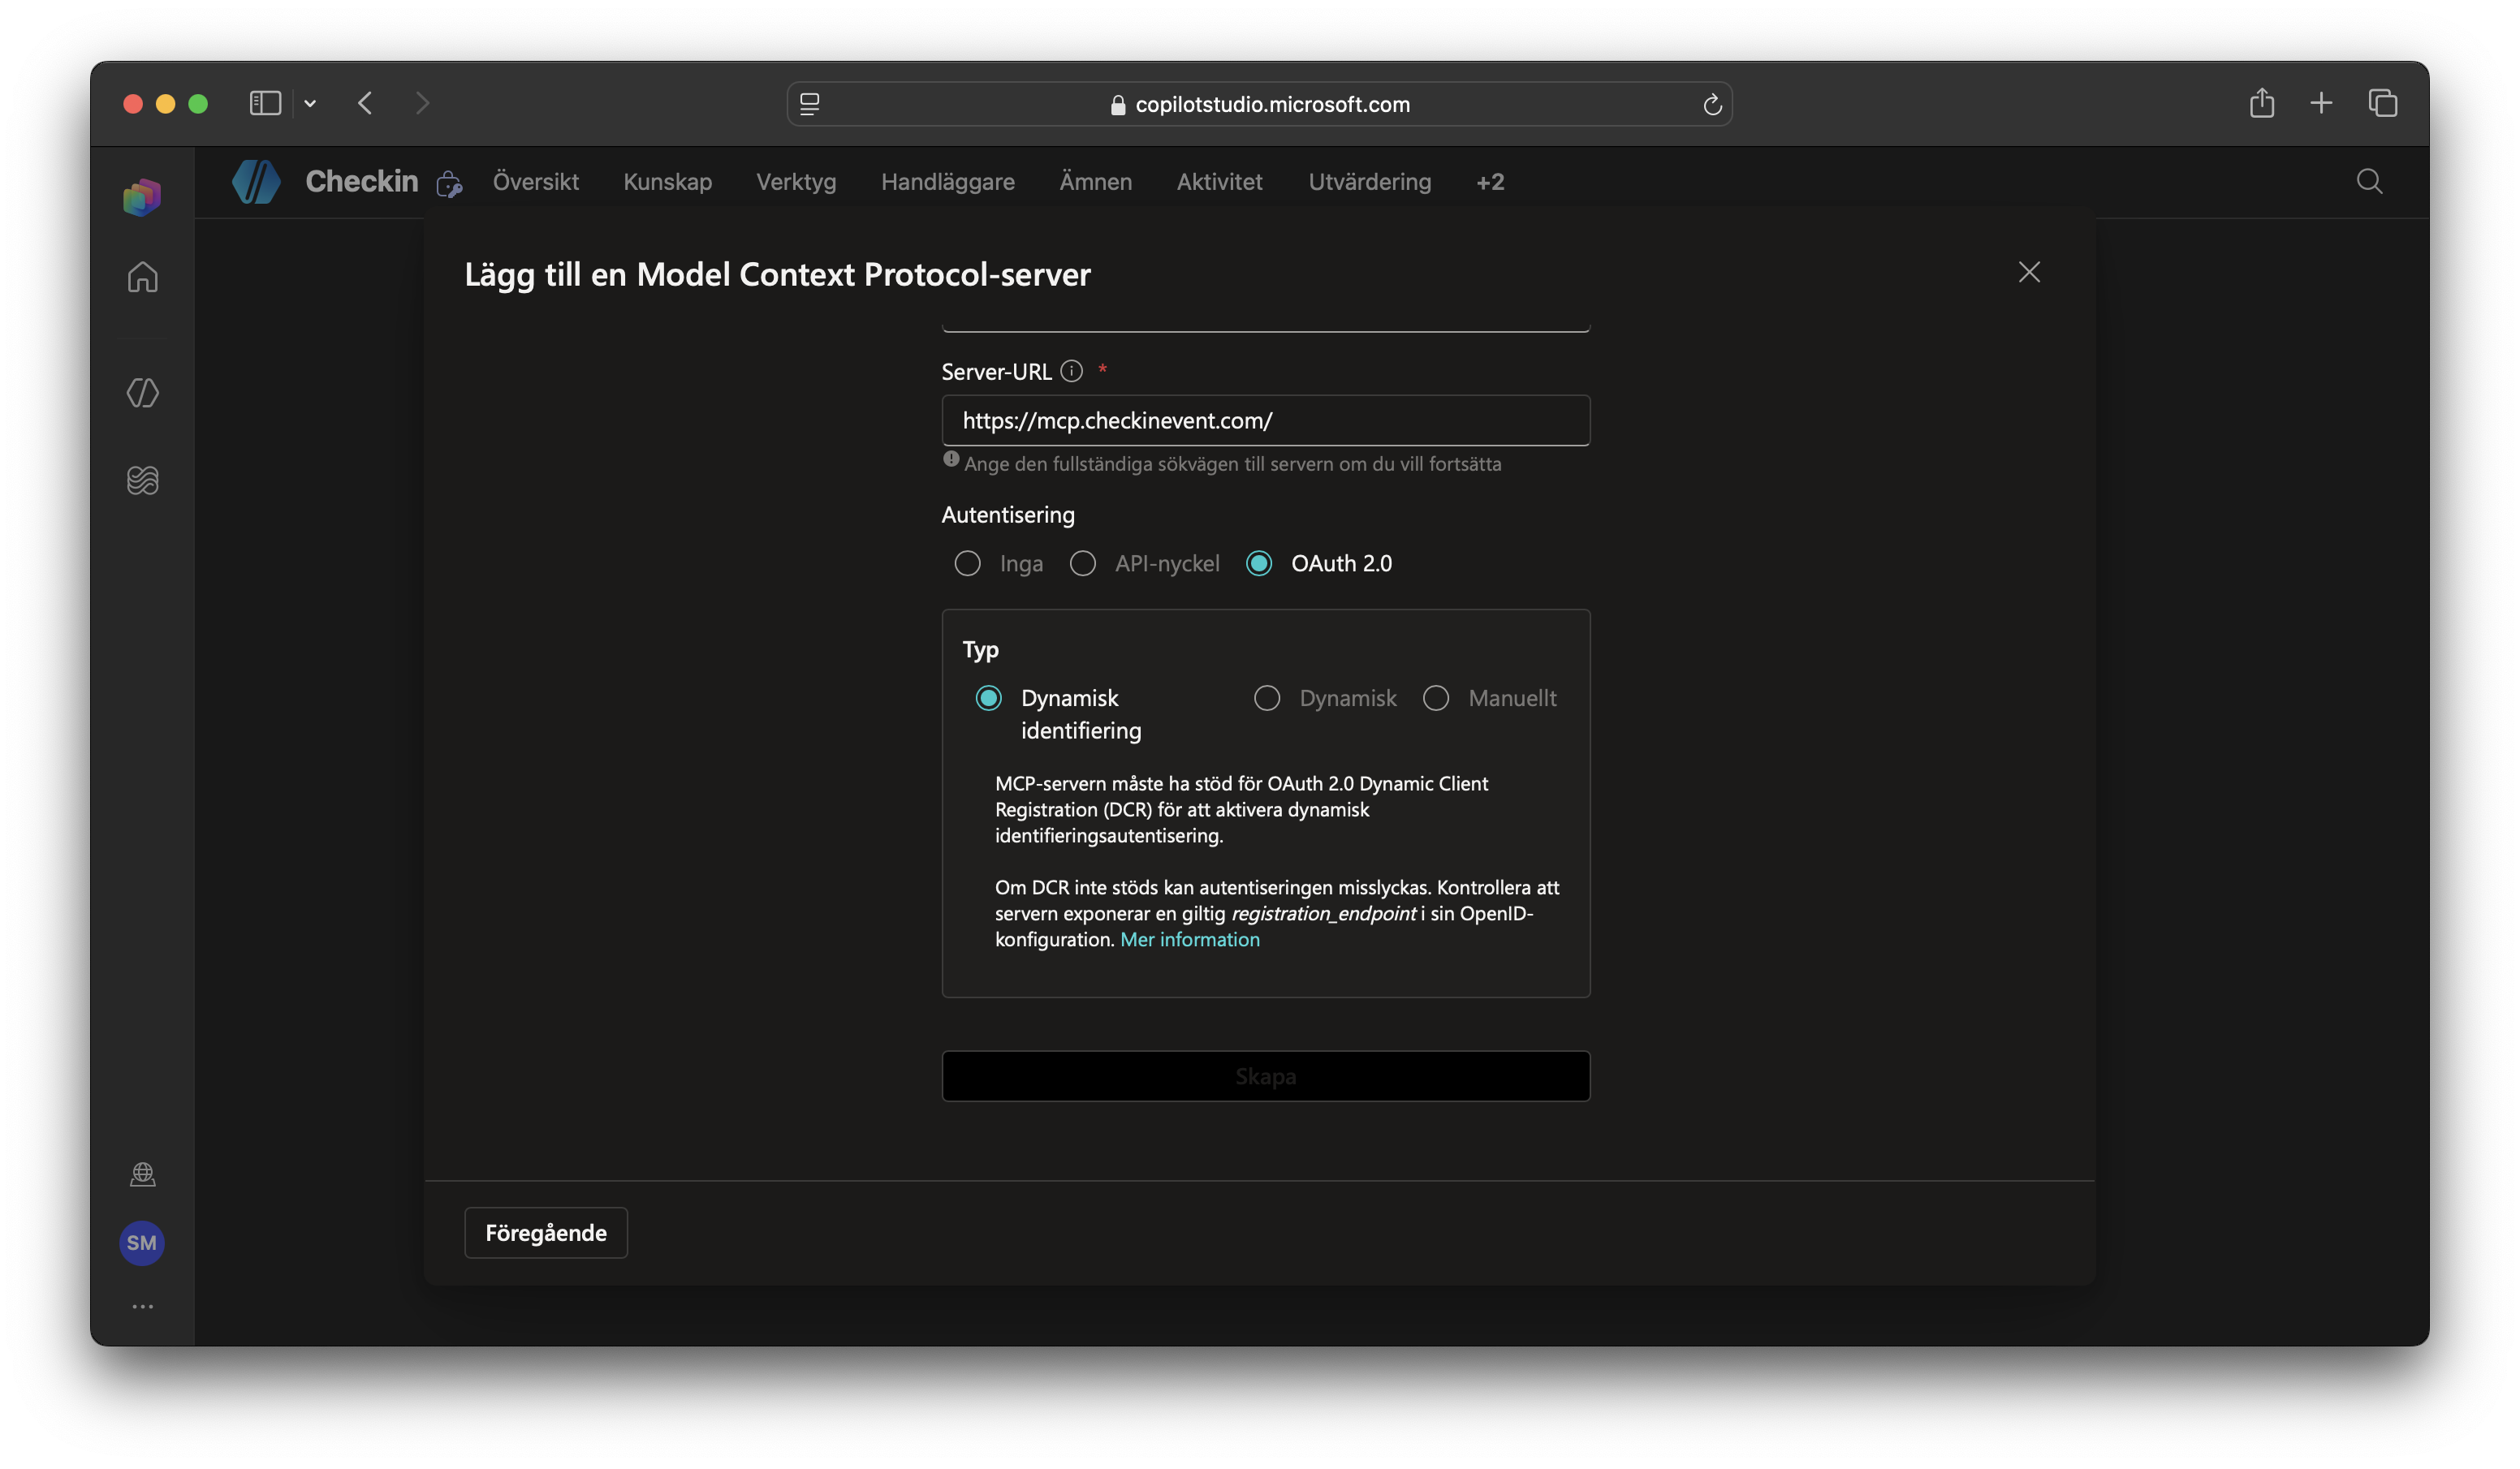Open the agents icon in left sidebar

pos(142,393)
